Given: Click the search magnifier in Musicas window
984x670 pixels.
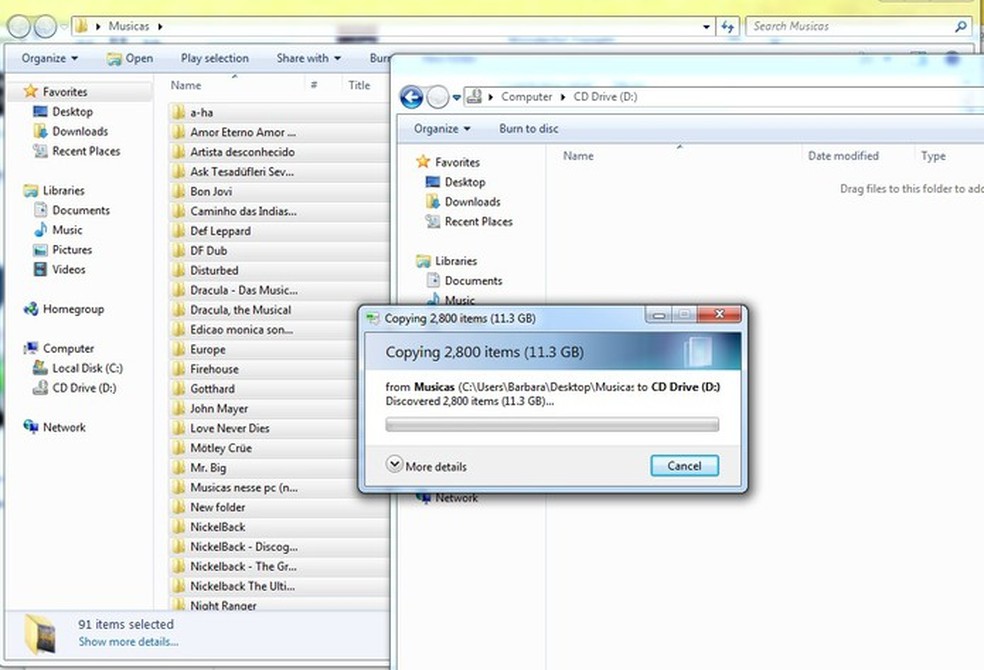Looking at the screenshot, I should coord(960,26).
